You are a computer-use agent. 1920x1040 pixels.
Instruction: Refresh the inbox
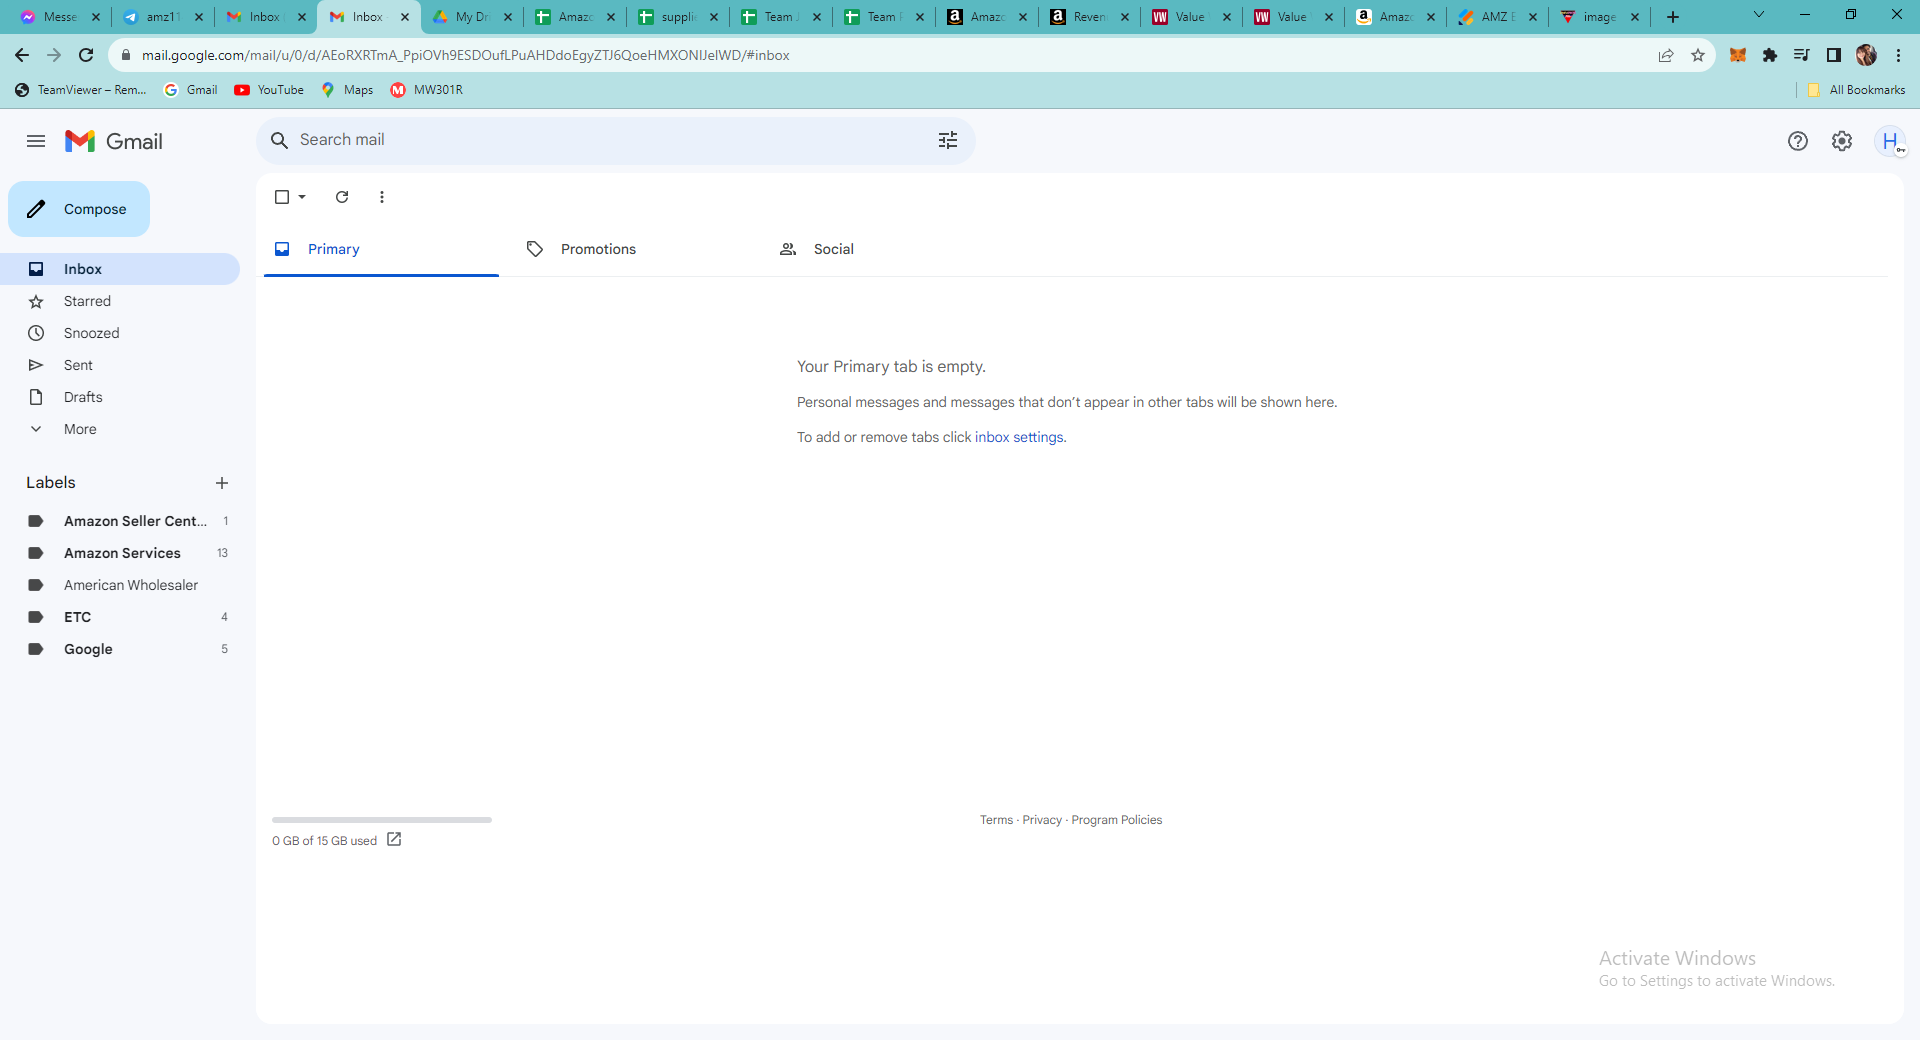coord(342,197)
